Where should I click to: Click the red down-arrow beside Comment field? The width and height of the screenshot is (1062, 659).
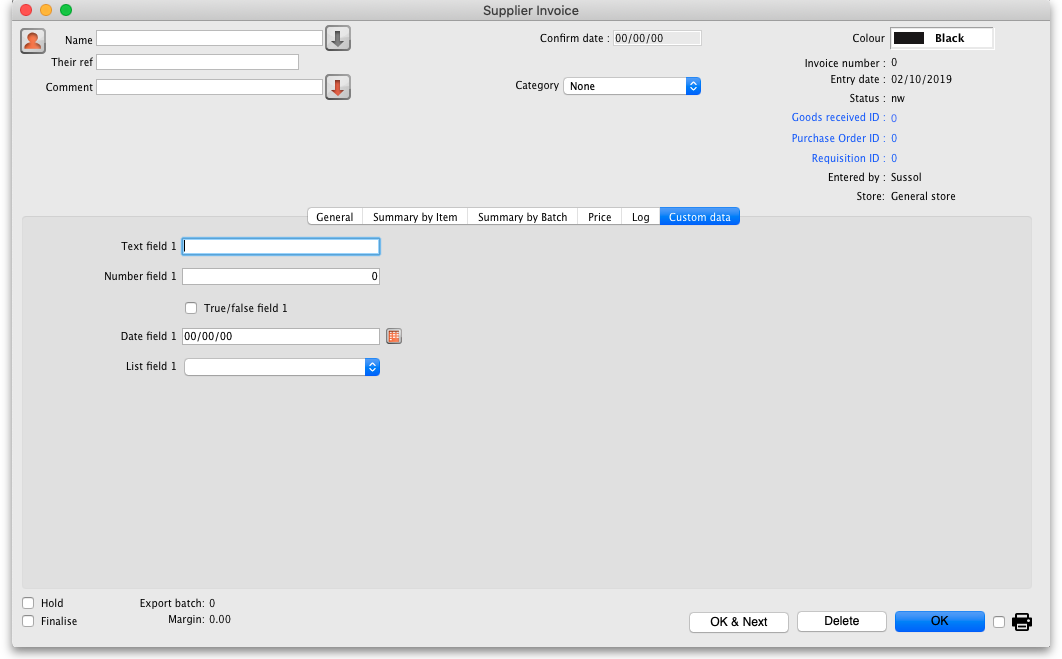(x=337, y=87)
